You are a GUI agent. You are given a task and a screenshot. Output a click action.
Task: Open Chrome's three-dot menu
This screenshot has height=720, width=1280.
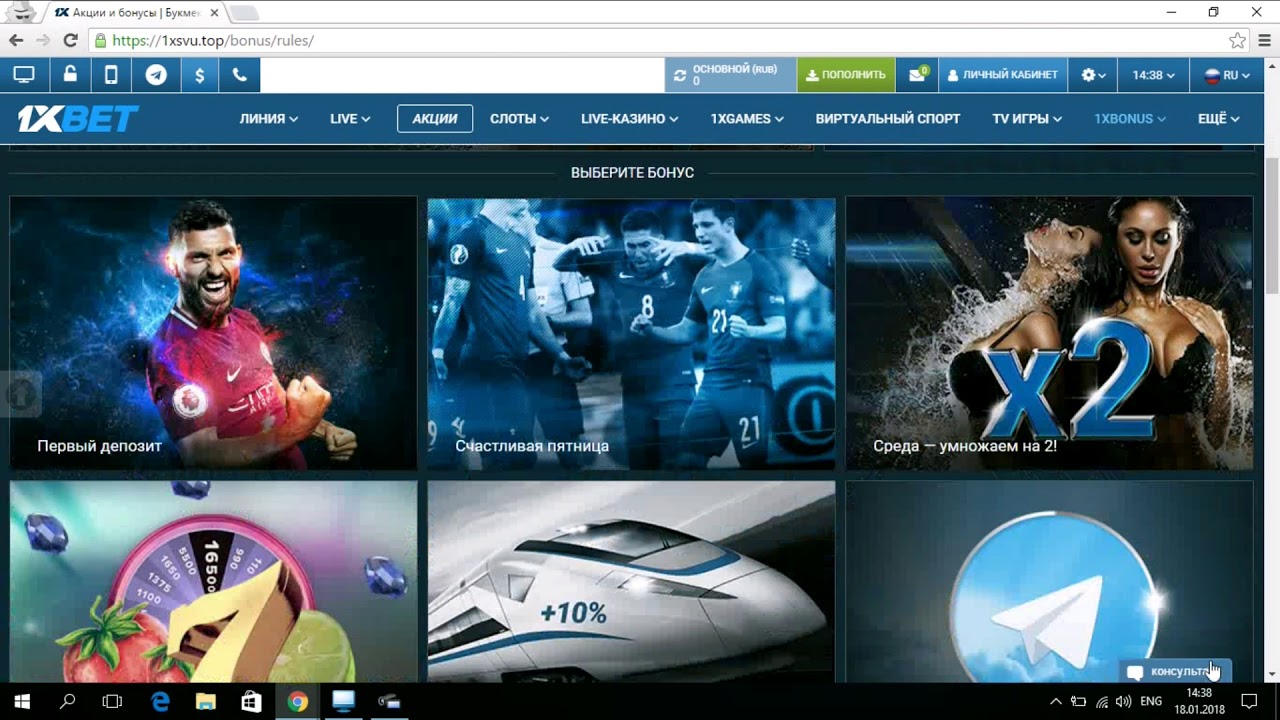coord(1264,41)
